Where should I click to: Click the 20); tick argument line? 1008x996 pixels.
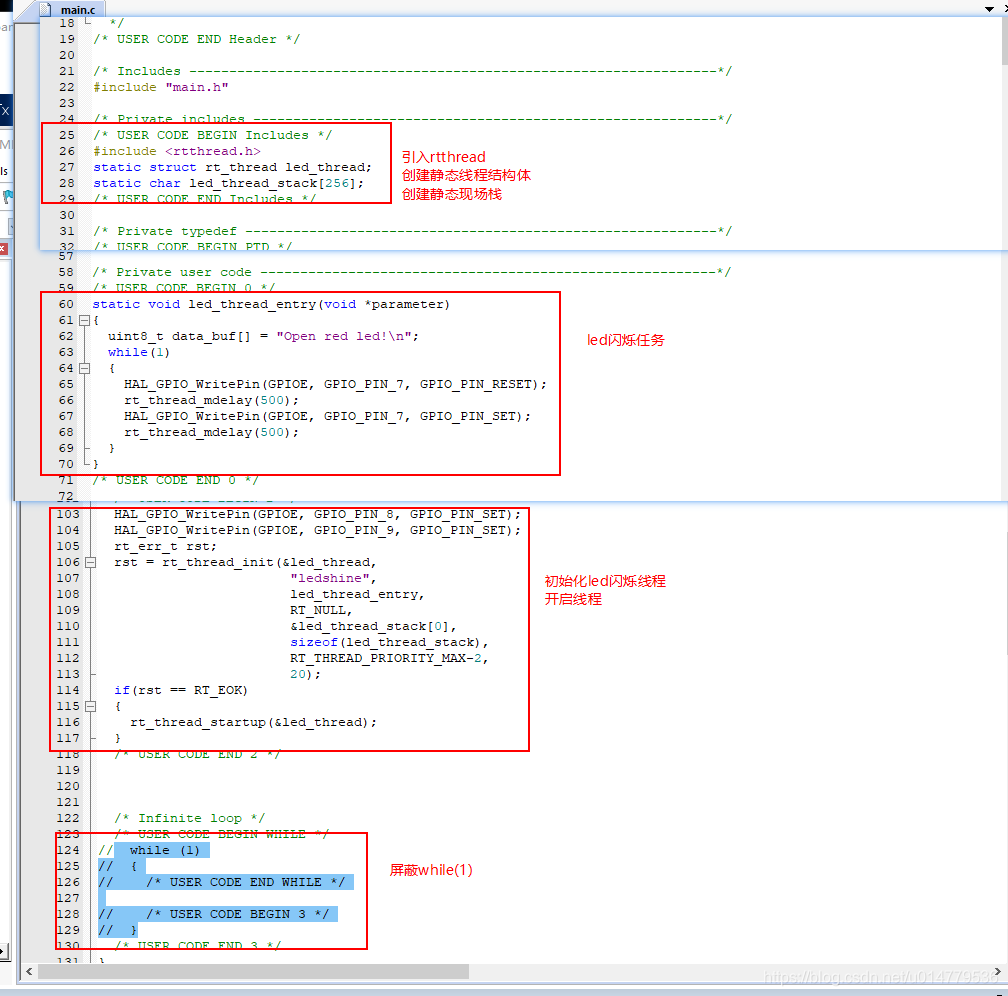point(305,675)
